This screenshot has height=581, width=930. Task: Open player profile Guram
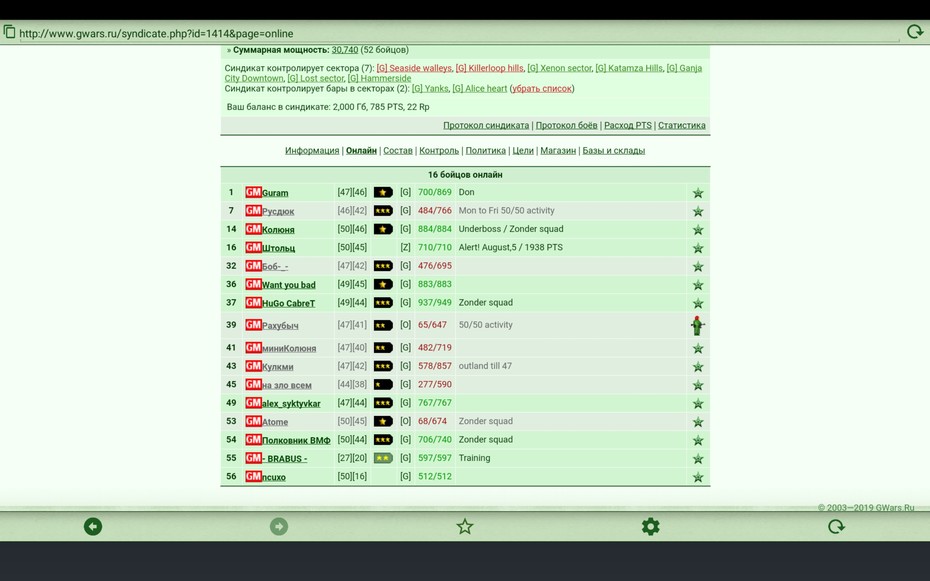tap(275, 193)
